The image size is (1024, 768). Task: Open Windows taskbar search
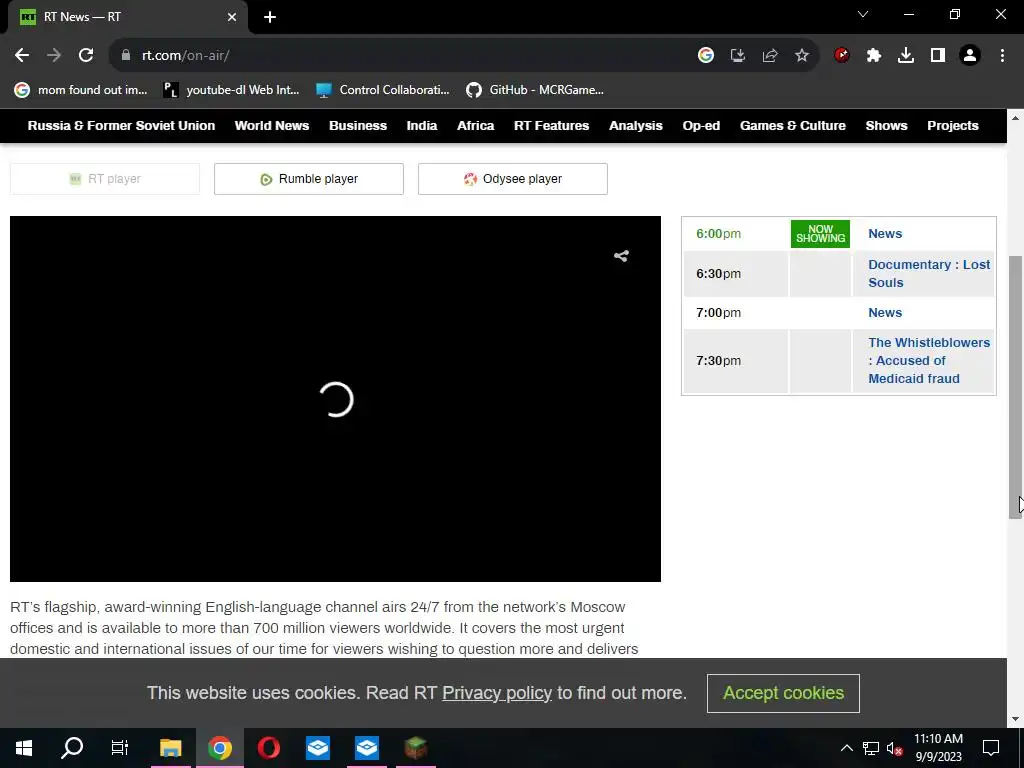pyautogui.click(x=72, y=748)
